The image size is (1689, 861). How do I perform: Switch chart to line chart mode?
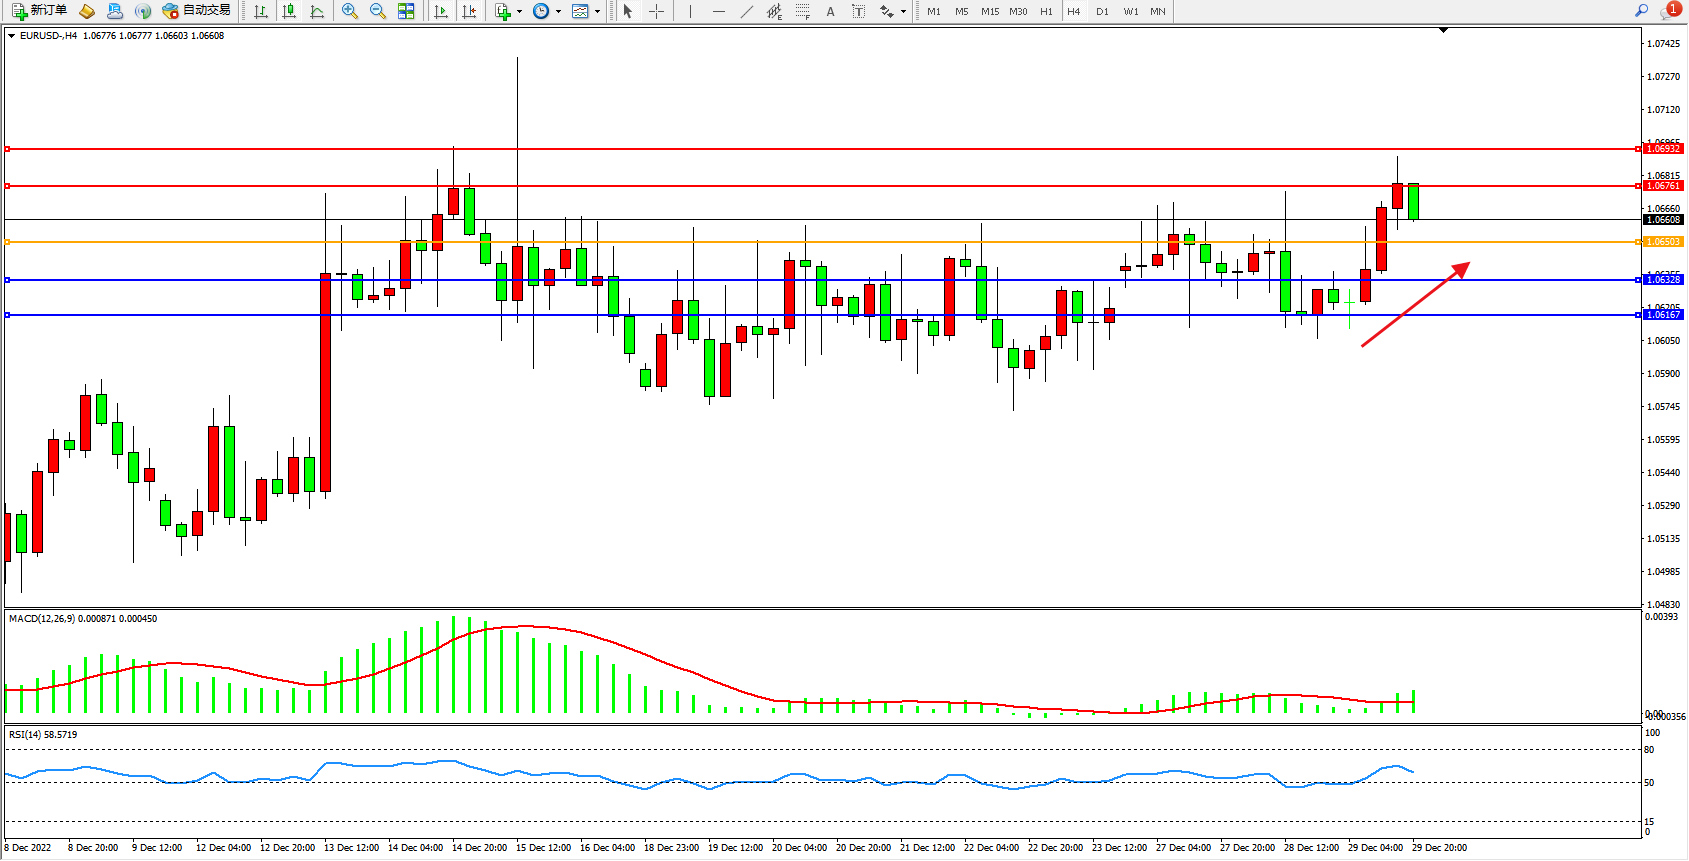click(317, 11)
